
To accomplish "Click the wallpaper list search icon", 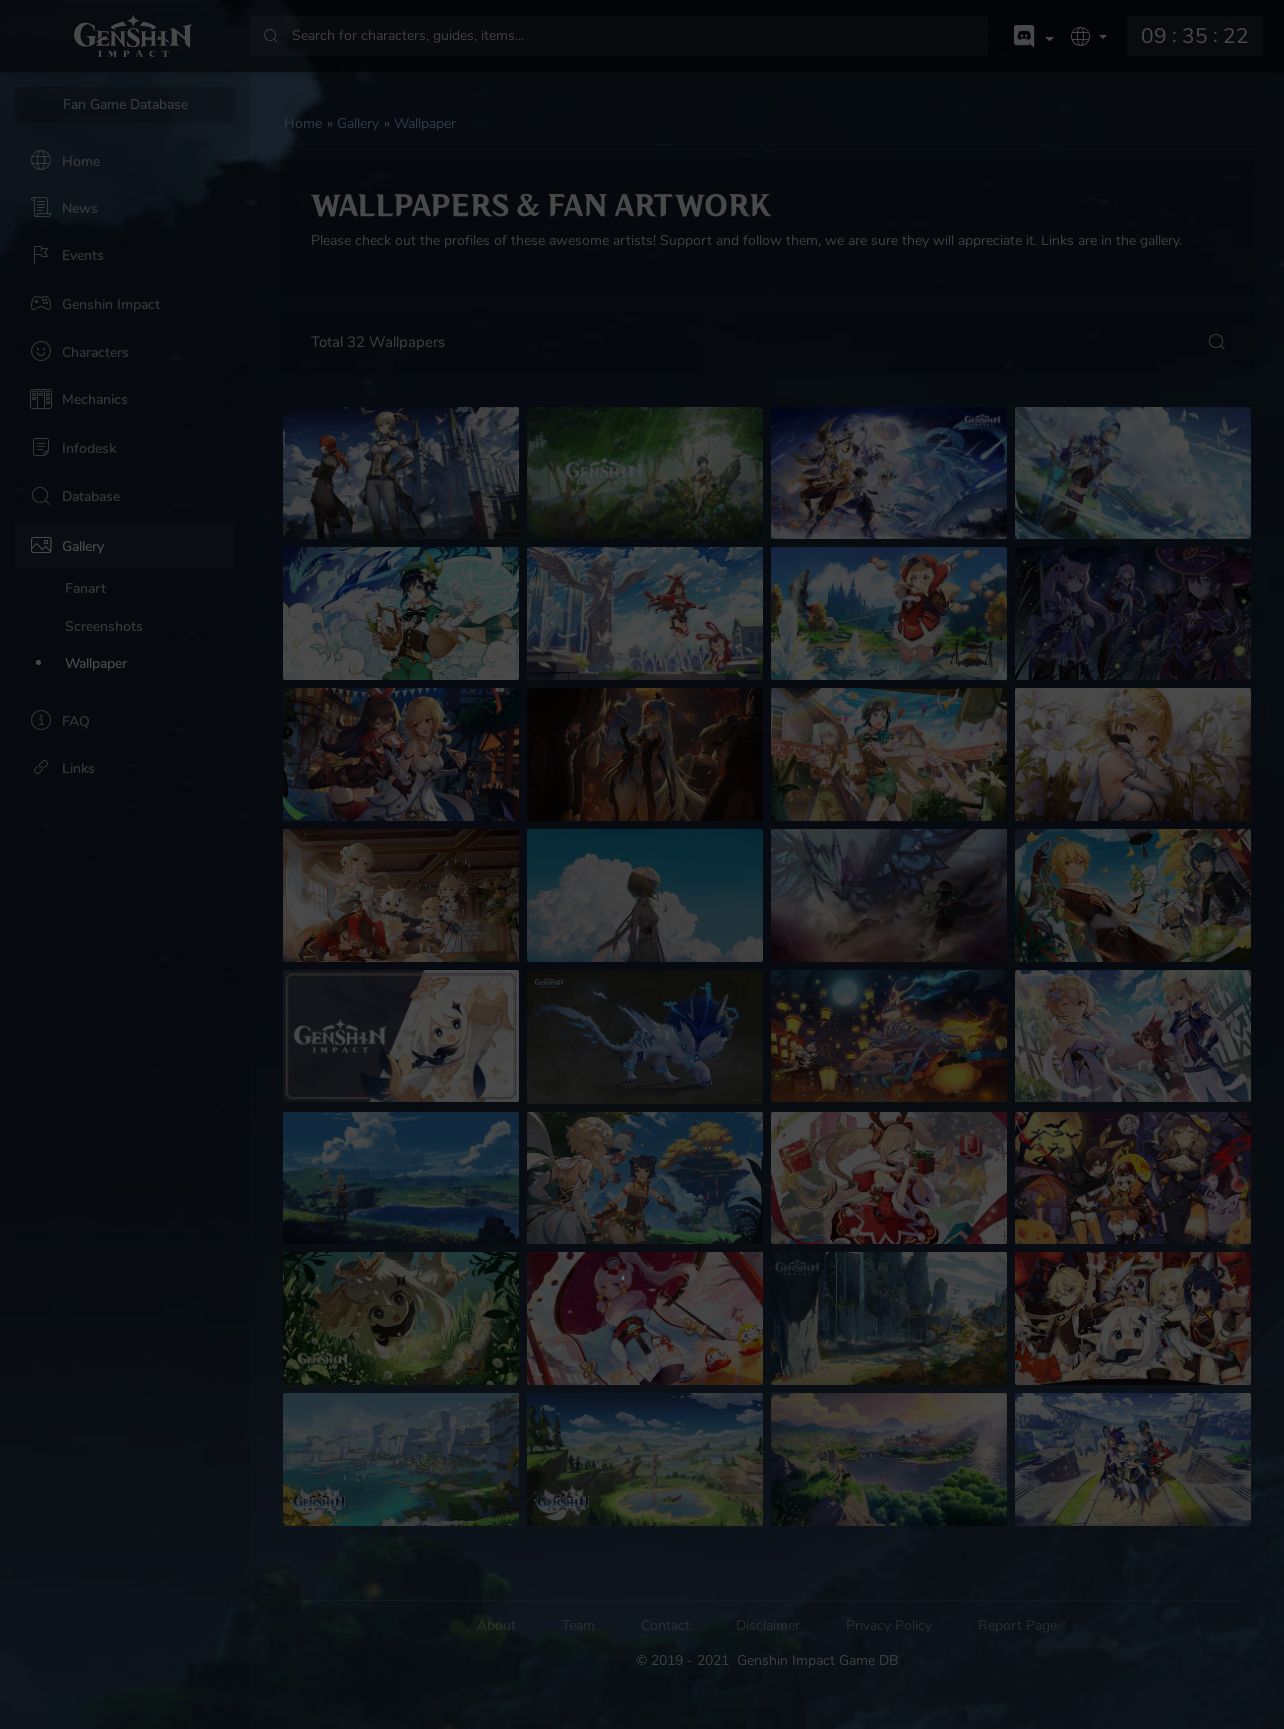I will point(1217,342).
